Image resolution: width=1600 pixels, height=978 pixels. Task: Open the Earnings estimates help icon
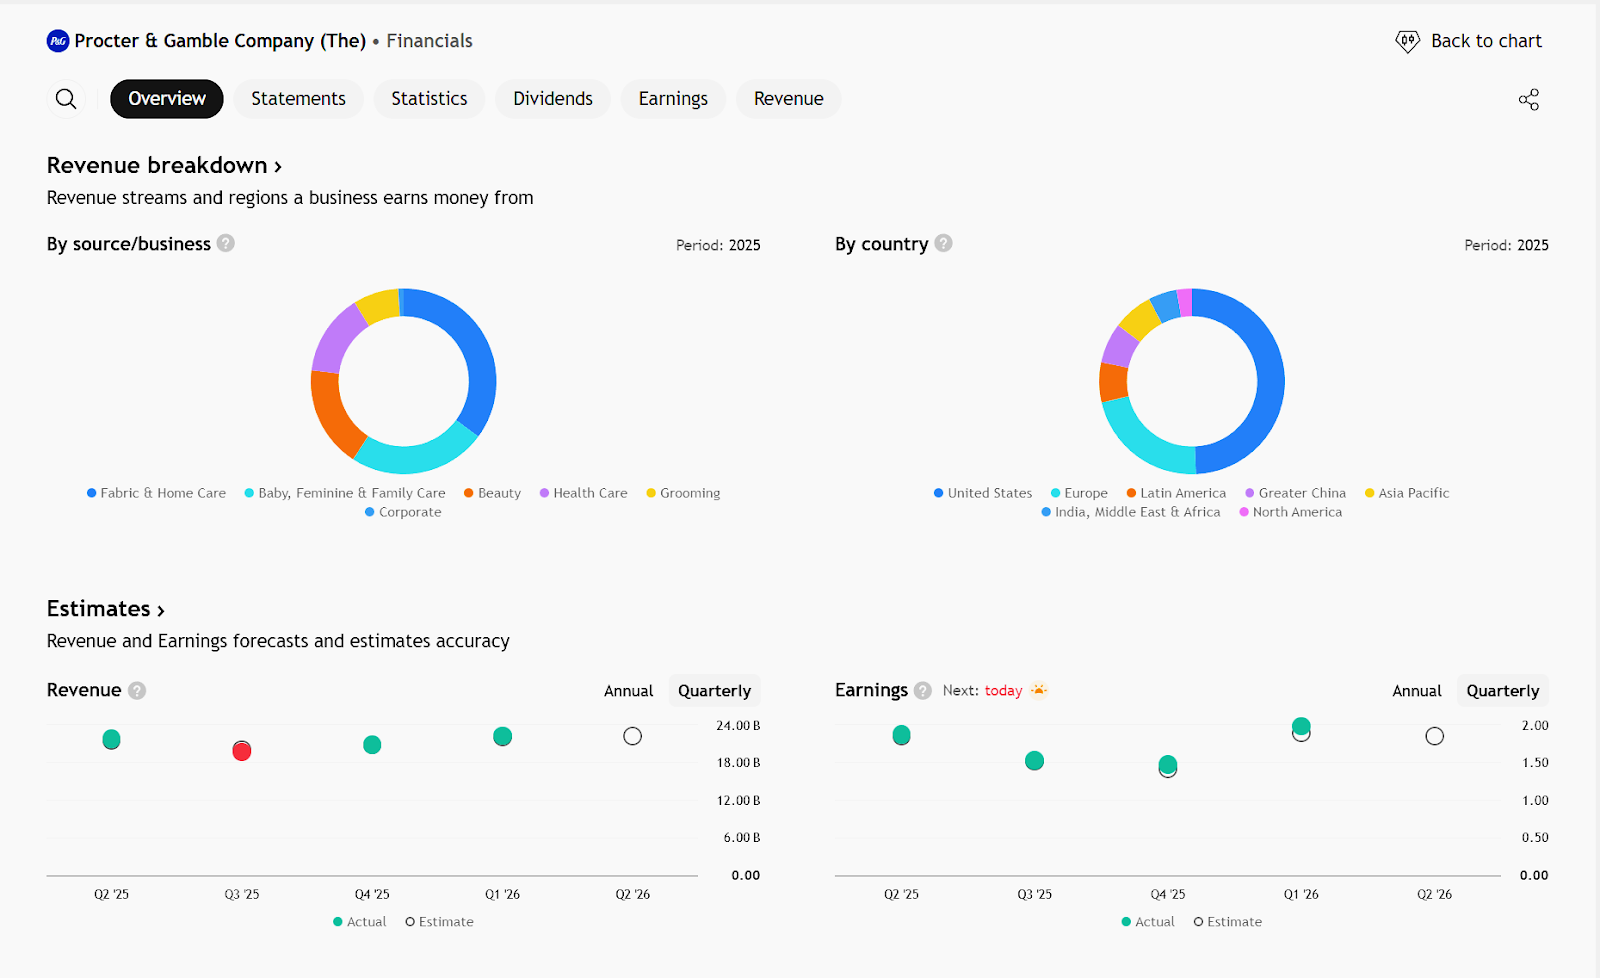tap(923, 690)
